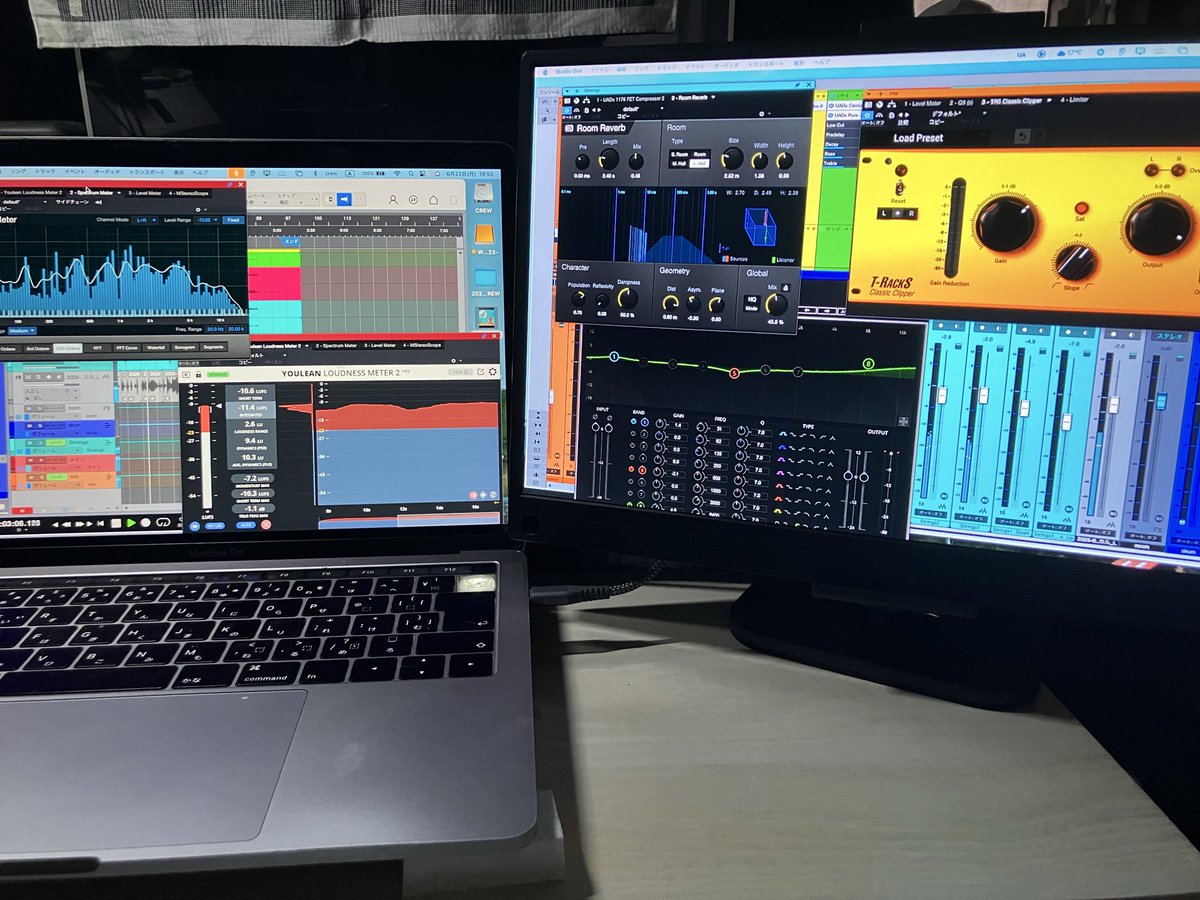Click the EQ fullscreen expand icon
This screenshot has height=900, width=1200.
[903, 421]
